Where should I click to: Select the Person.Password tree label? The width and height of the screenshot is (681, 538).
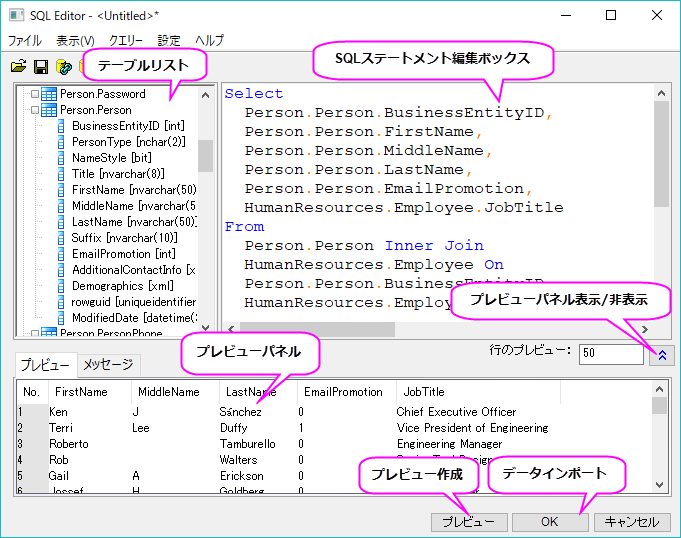(102, 94)
